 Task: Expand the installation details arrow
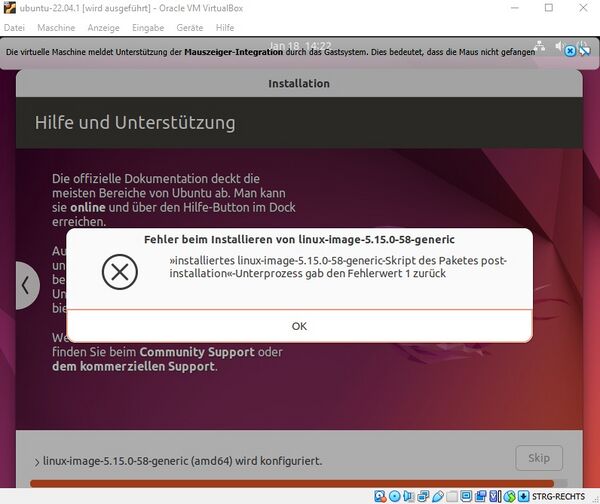point(37,461)
